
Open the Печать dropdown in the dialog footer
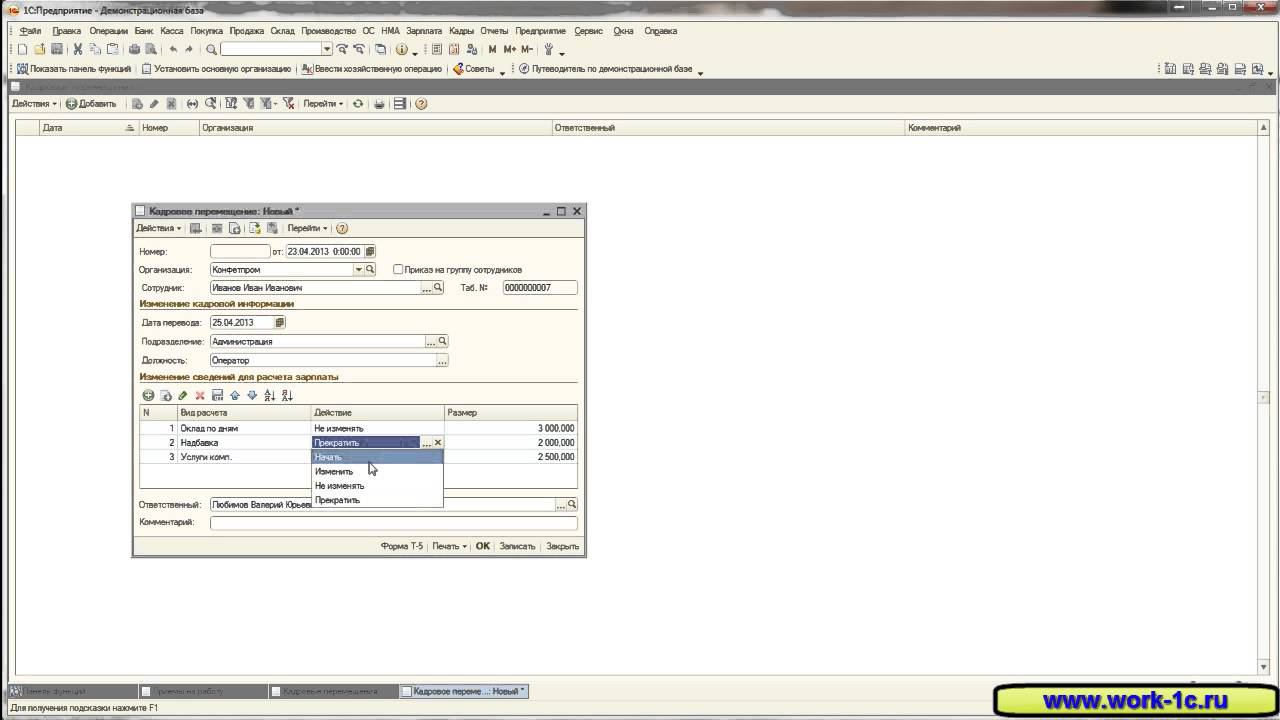click(x=449, y=547)
